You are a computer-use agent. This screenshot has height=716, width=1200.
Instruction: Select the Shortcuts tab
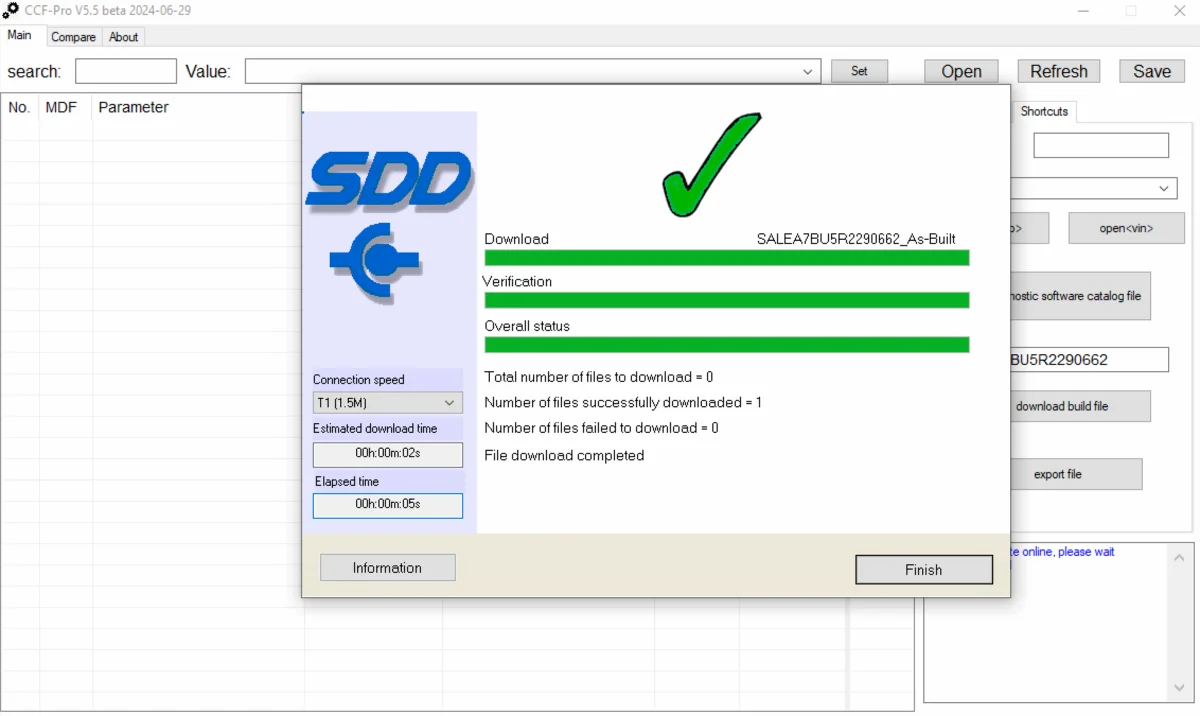tap(1044, 111)
